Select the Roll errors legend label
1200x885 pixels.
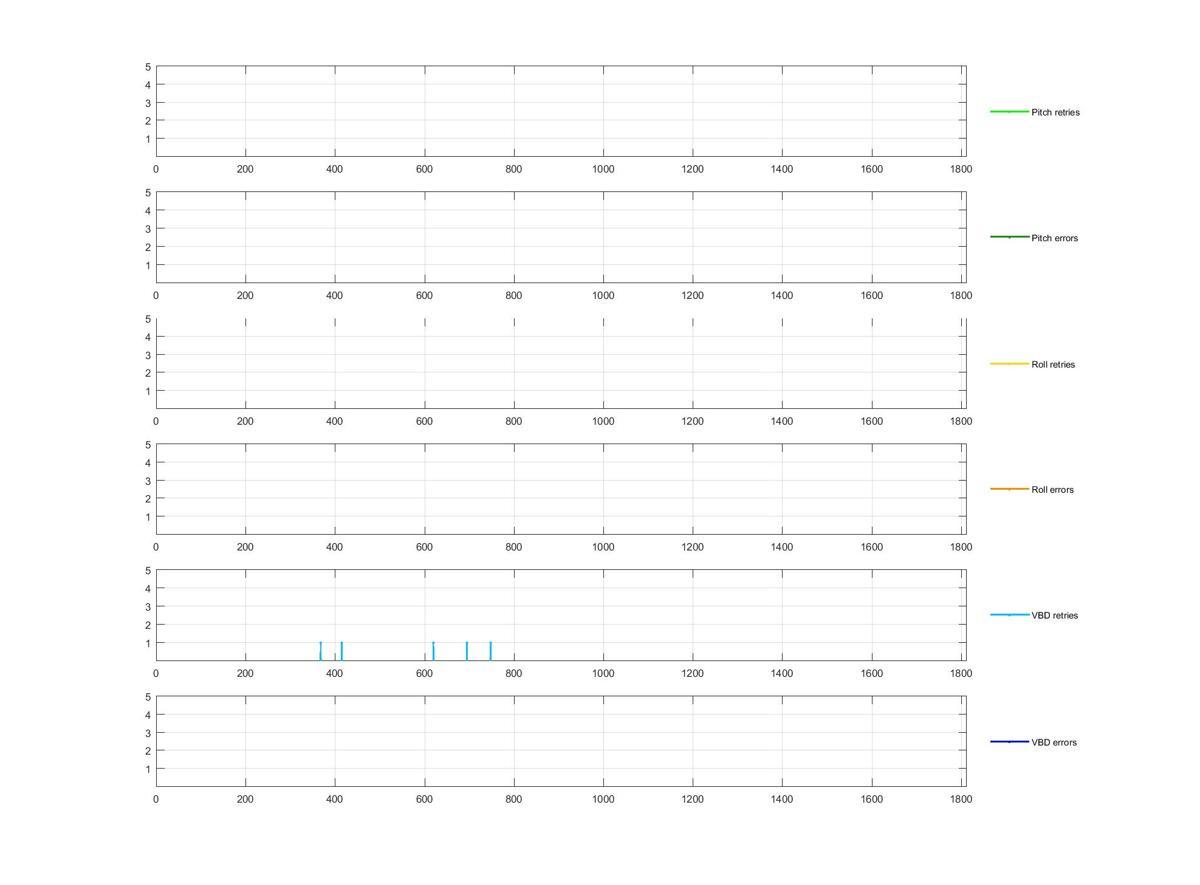point(1052,490)
